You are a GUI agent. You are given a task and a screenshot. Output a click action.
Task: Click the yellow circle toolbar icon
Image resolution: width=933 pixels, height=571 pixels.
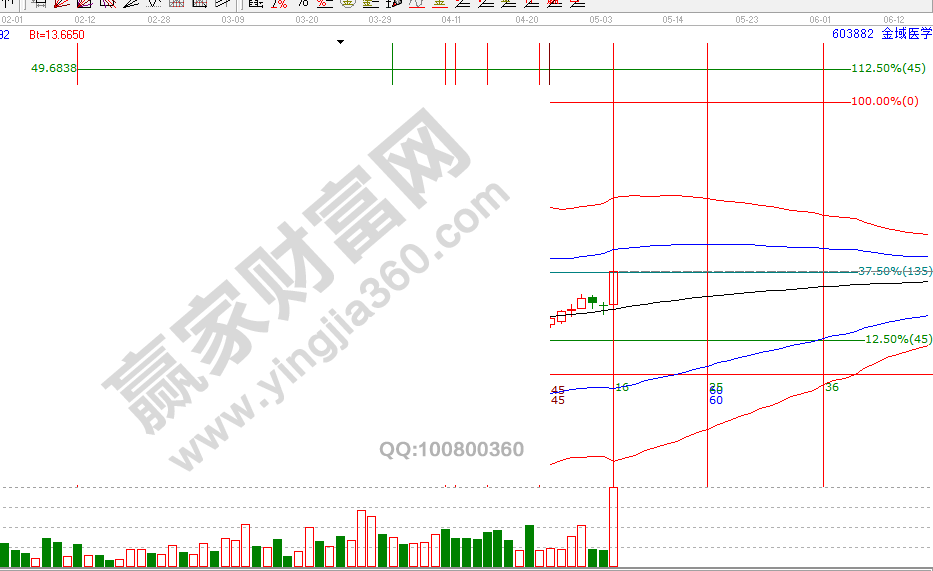click(x=347, y=3)
